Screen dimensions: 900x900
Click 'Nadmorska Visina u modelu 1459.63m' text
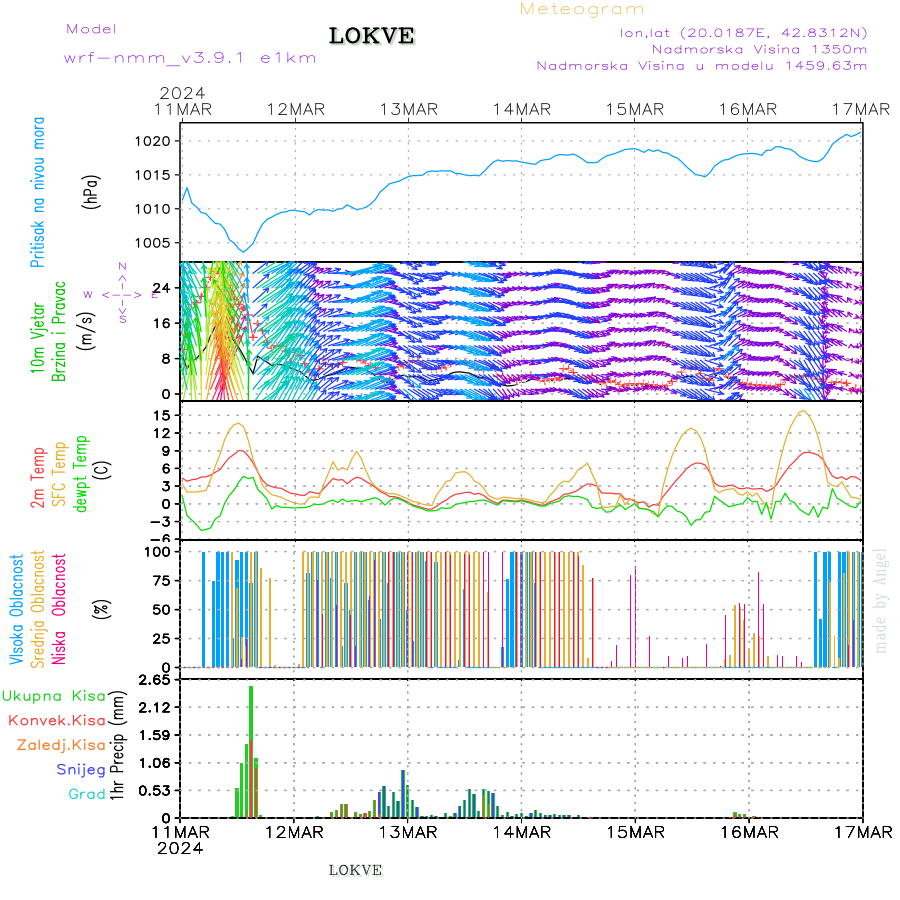click(701, 66)
